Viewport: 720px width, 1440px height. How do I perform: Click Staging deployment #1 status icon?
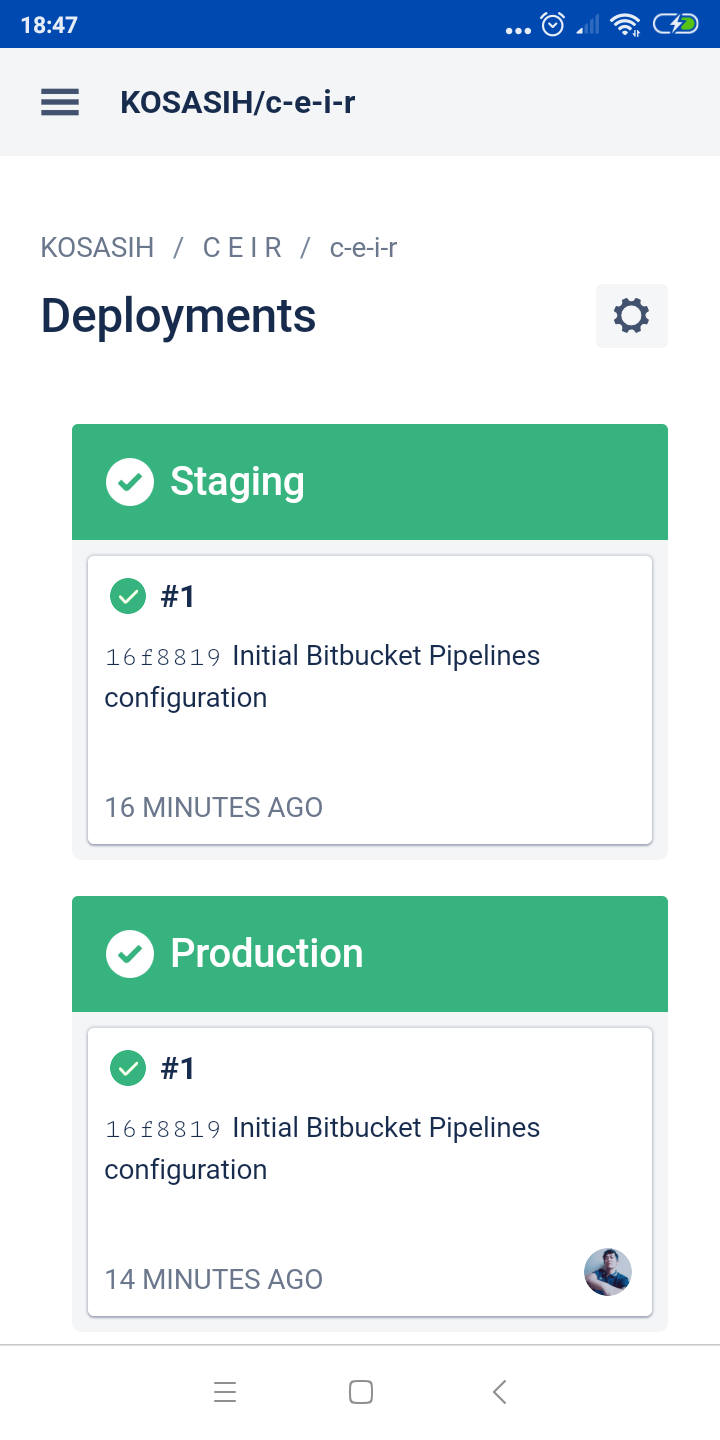pyautogui.click(x=127, y=597)
